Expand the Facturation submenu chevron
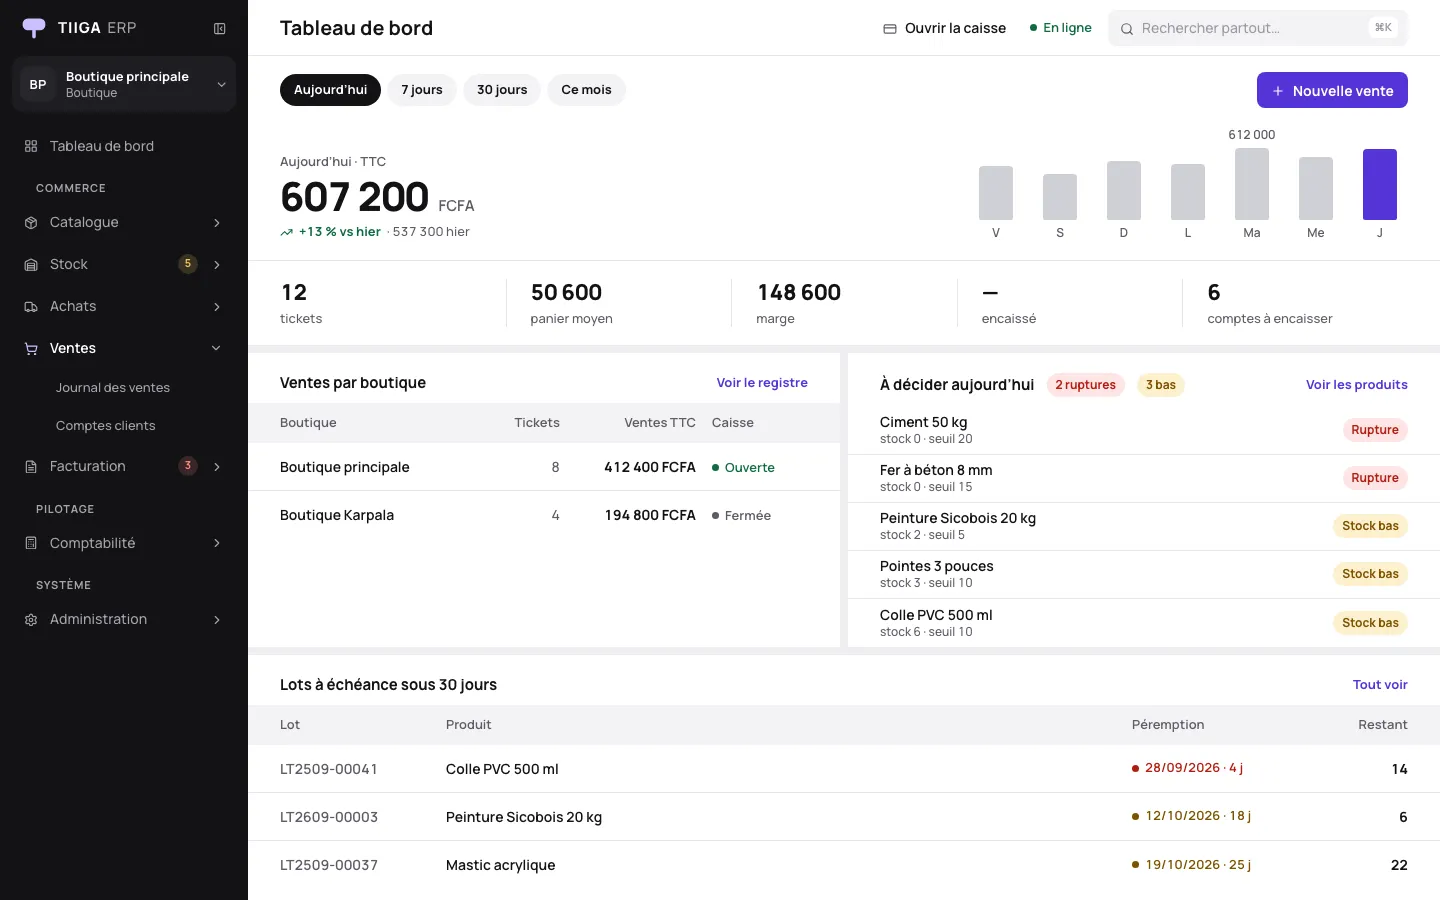 pyautogui.click(x=217, y=466)
